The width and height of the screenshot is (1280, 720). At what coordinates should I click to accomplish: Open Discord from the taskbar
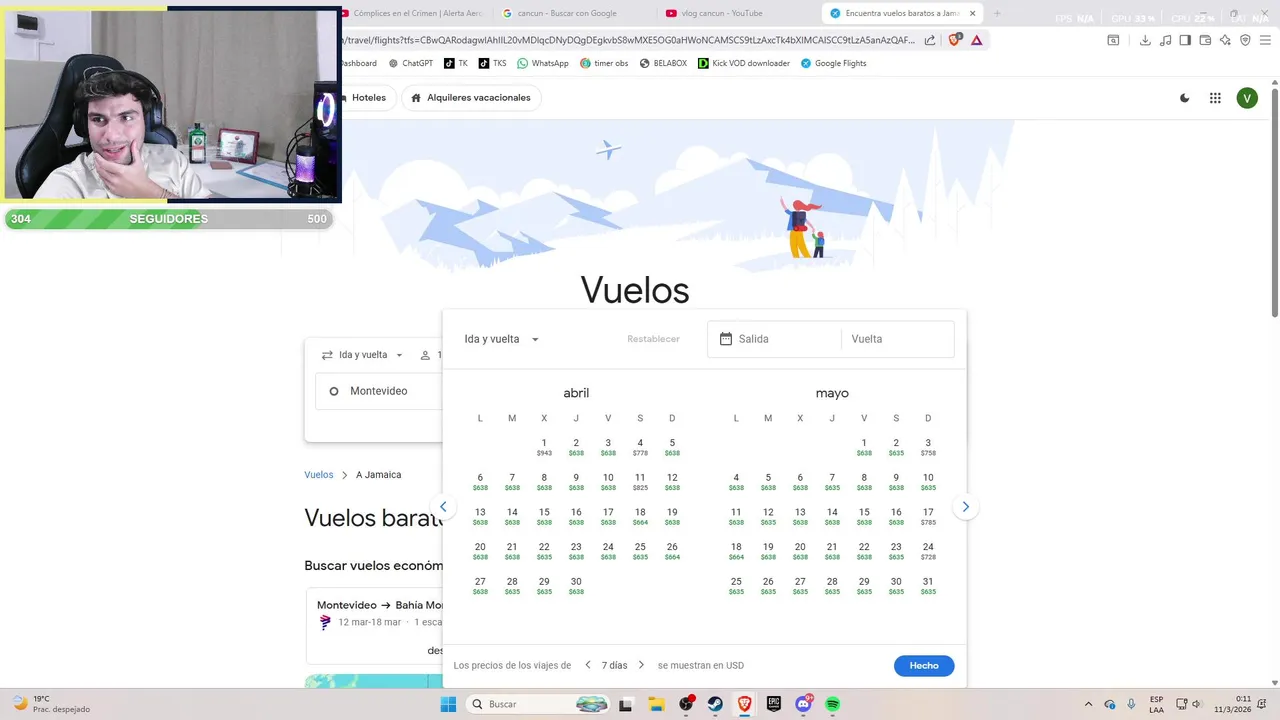(x=803, y=704)
